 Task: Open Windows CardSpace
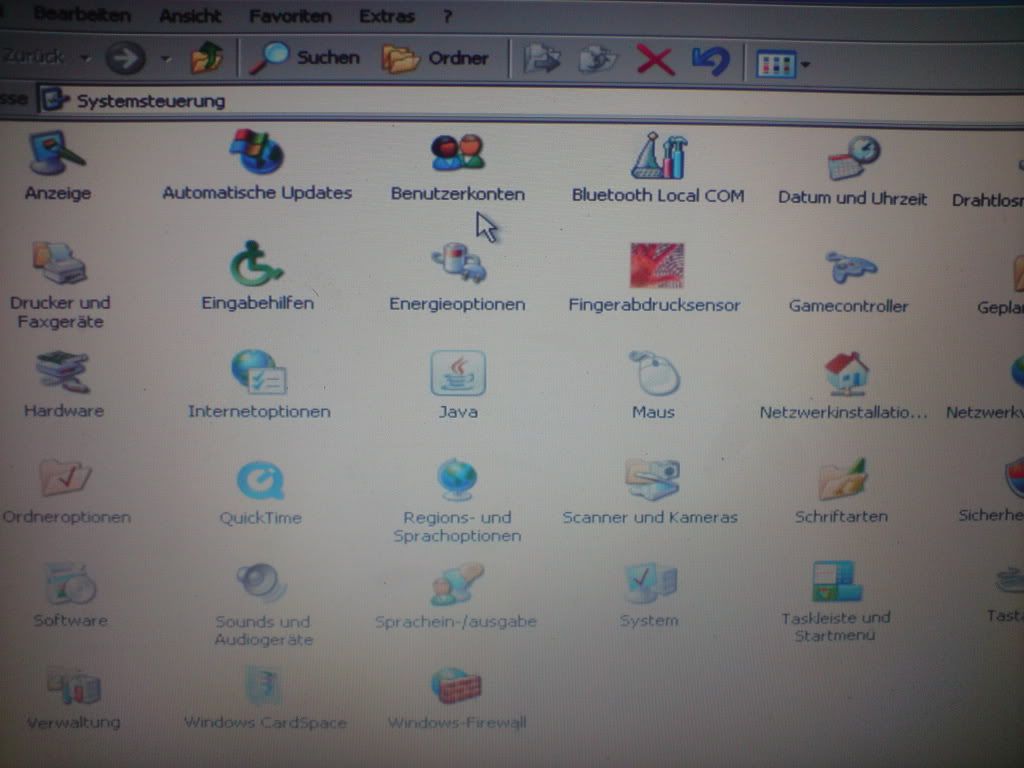click(265, 698)
